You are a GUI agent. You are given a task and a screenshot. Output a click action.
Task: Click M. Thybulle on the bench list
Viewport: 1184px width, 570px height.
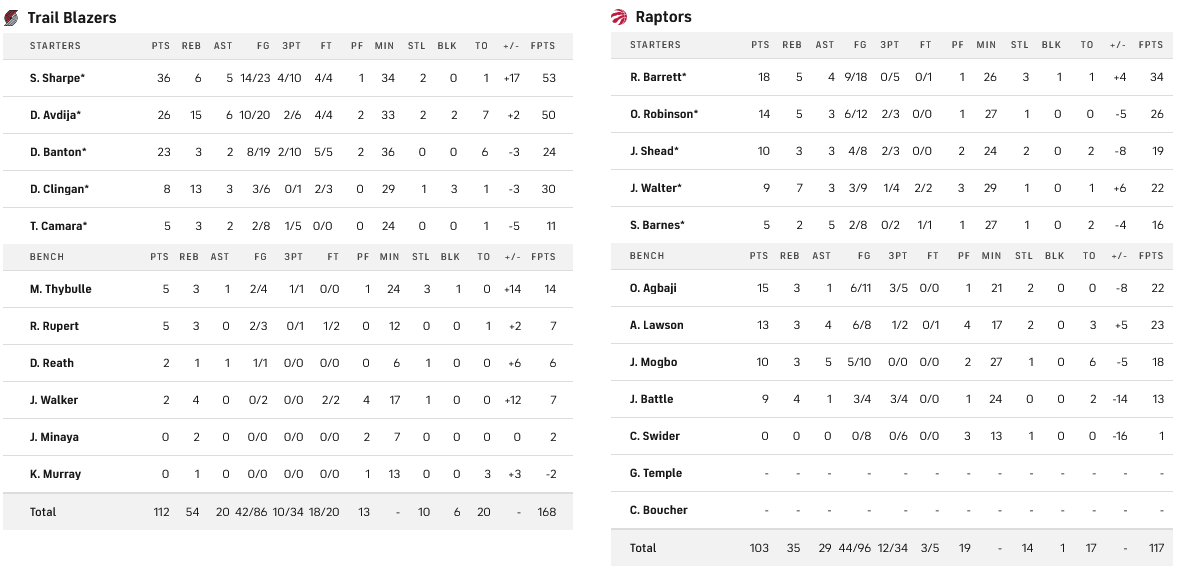[x=60, y=289]
